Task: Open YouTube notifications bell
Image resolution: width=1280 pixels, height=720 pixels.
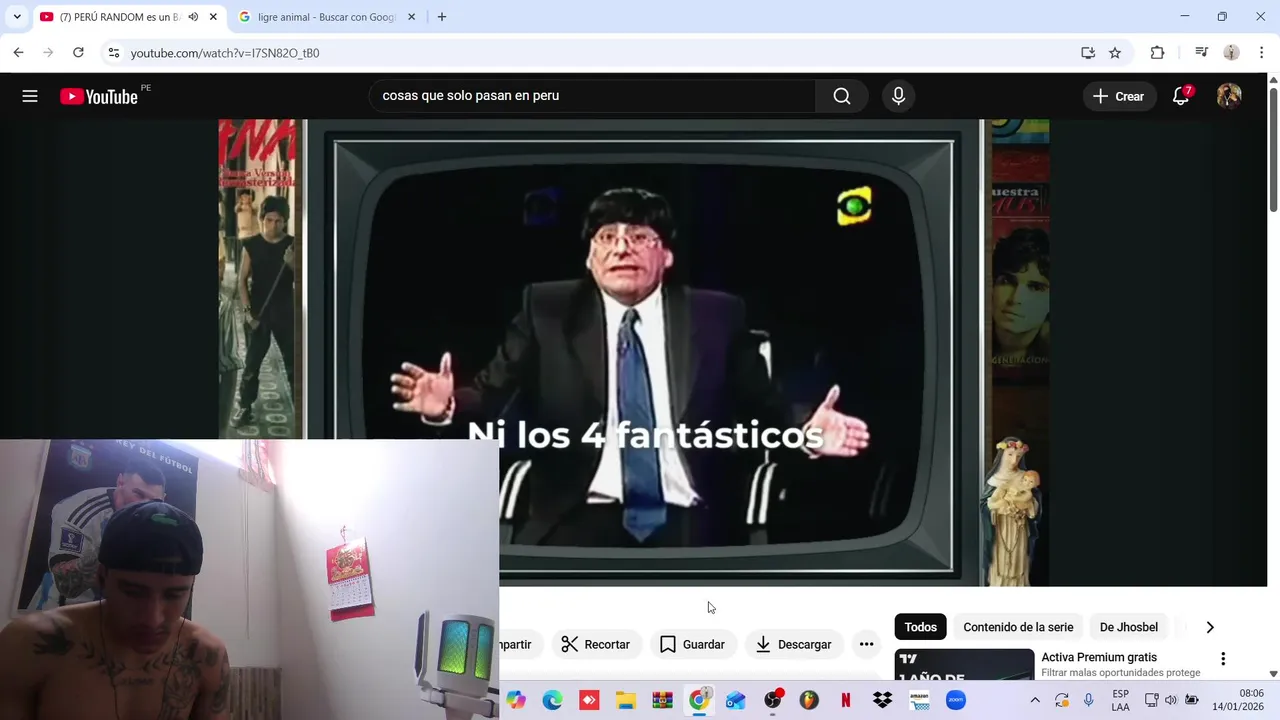Action: 1181,96
